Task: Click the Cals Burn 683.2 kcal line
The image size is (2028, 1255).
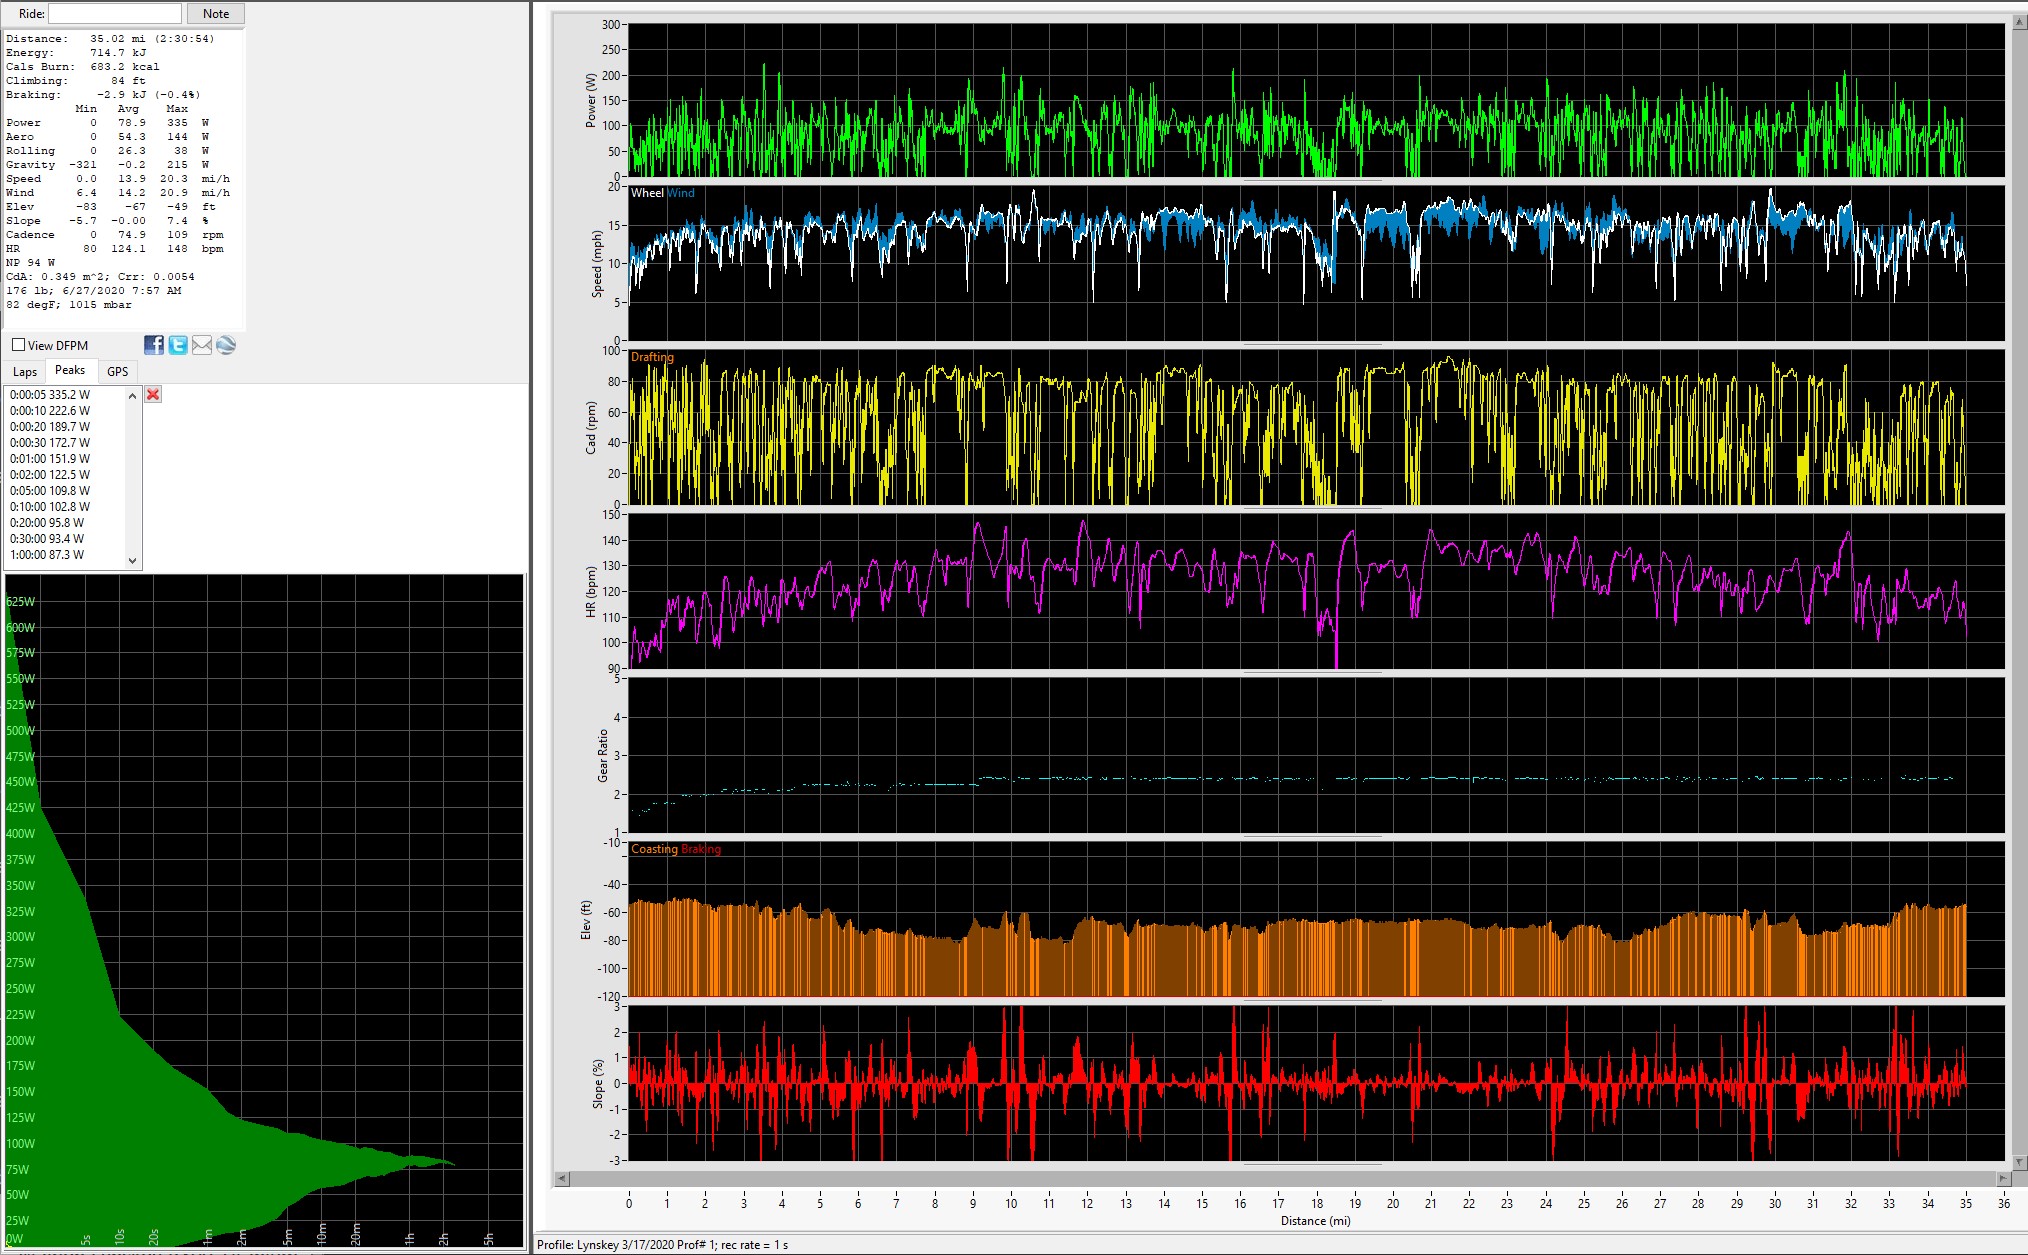Action: (x=83, y=67)
